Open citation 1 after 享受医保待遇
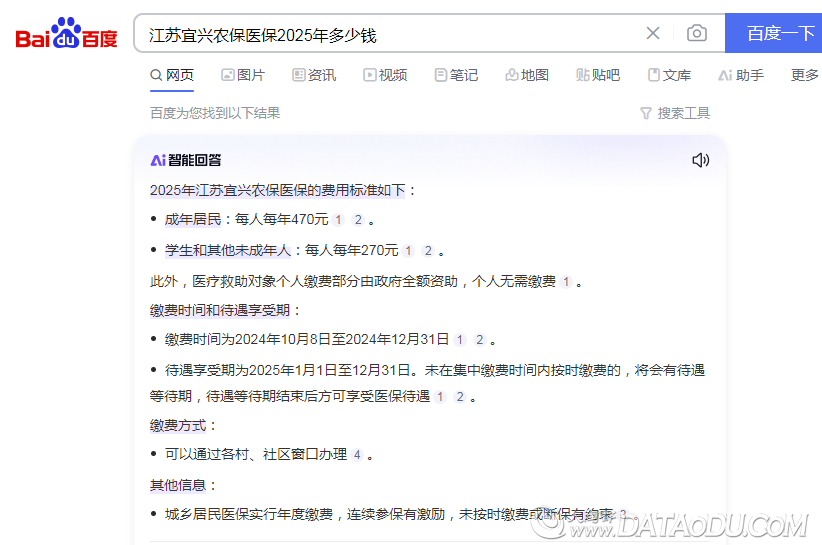 tap(440, 397)
